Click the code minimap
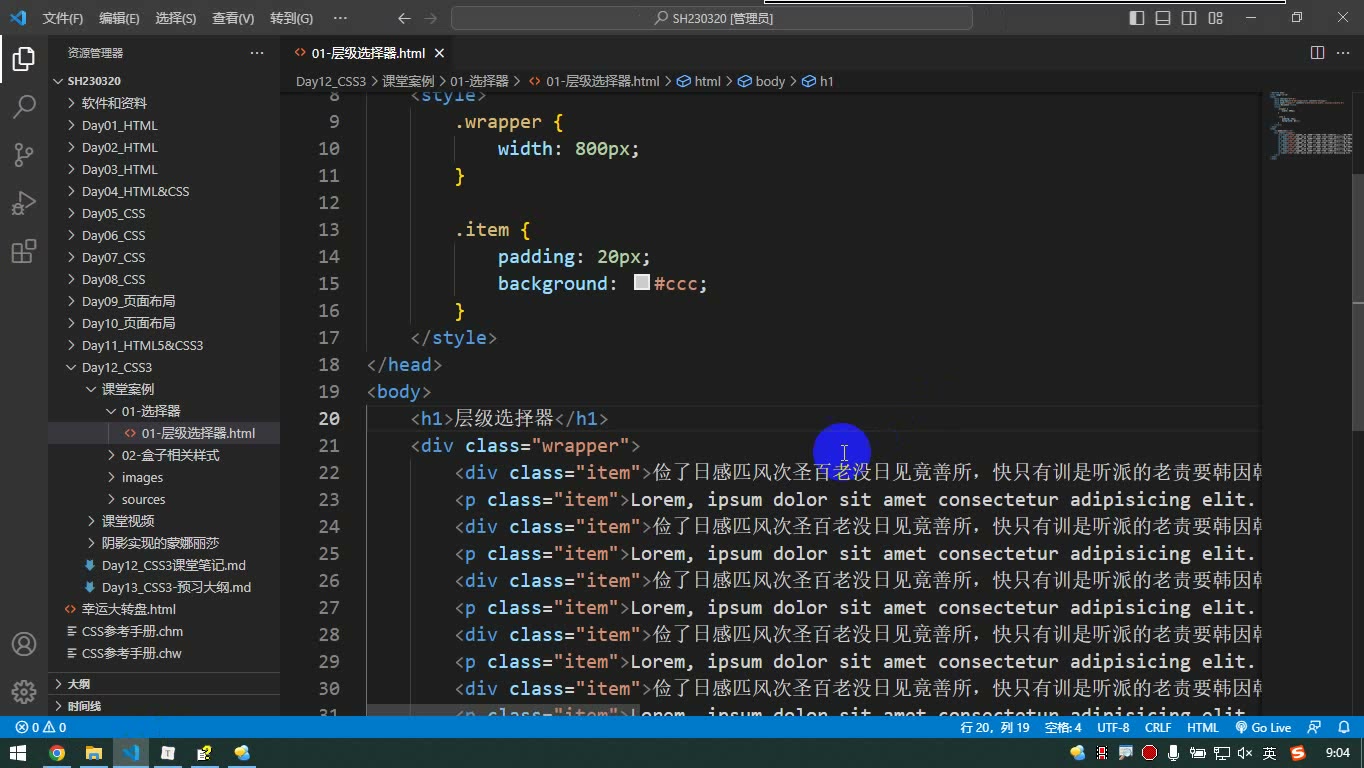1364x768 pixels. (x=1311, y=125)
